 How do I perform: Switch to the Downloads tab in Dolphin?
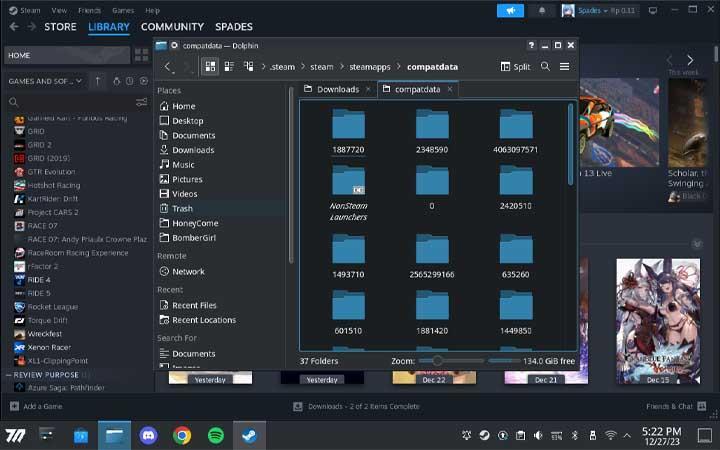(337, 89)
